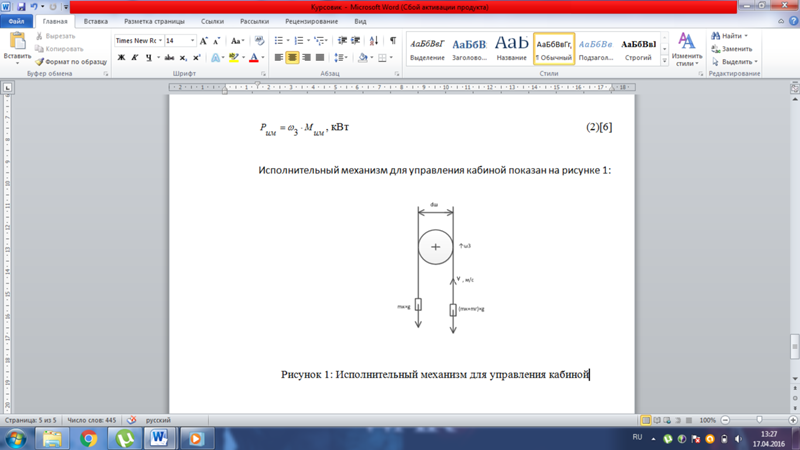Click the Paste (Вставить) clipboard icon
This screenshot has height=450, width=800.
[x=17, y=41]
